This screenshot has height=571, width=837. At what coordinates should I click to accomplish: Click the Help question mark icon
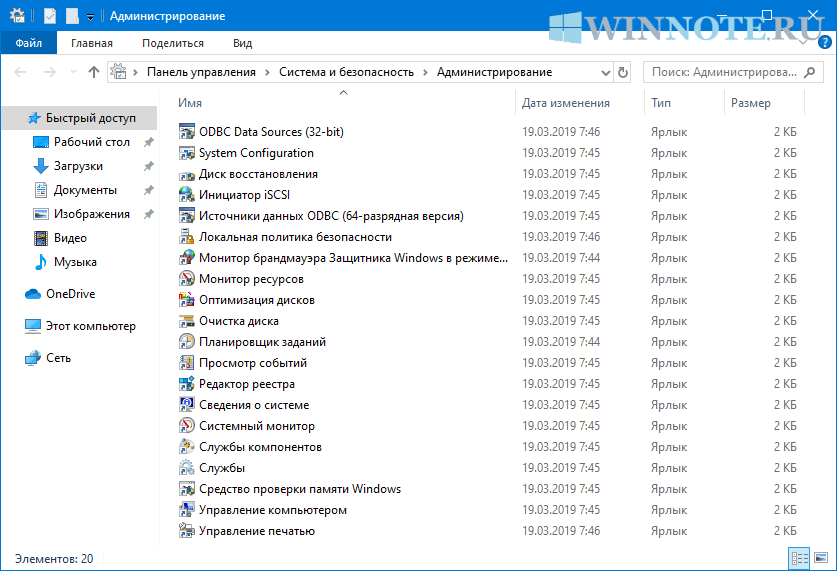pos(824,42)
